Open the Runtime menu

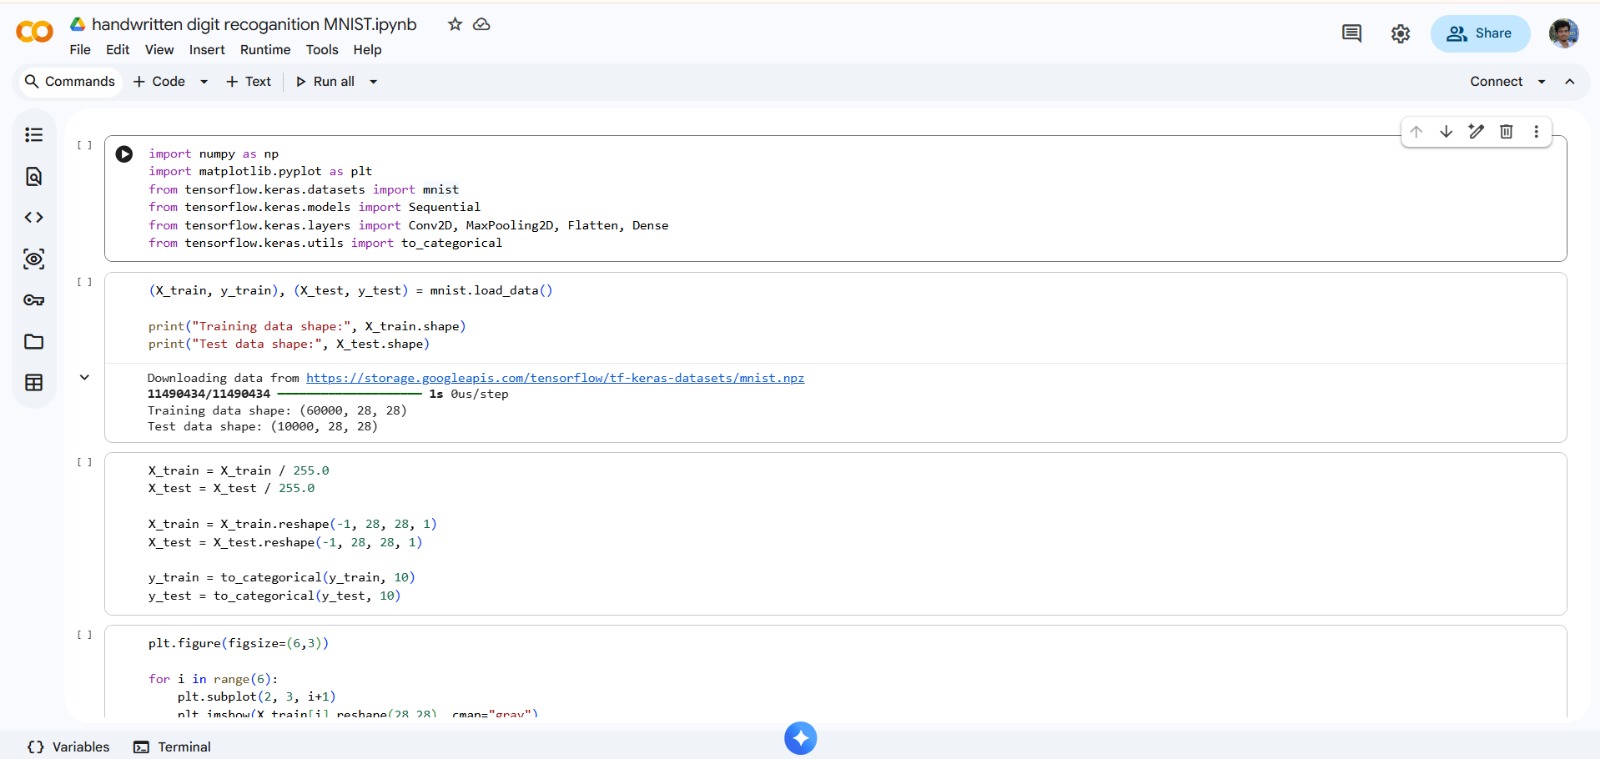click(265, 50)
